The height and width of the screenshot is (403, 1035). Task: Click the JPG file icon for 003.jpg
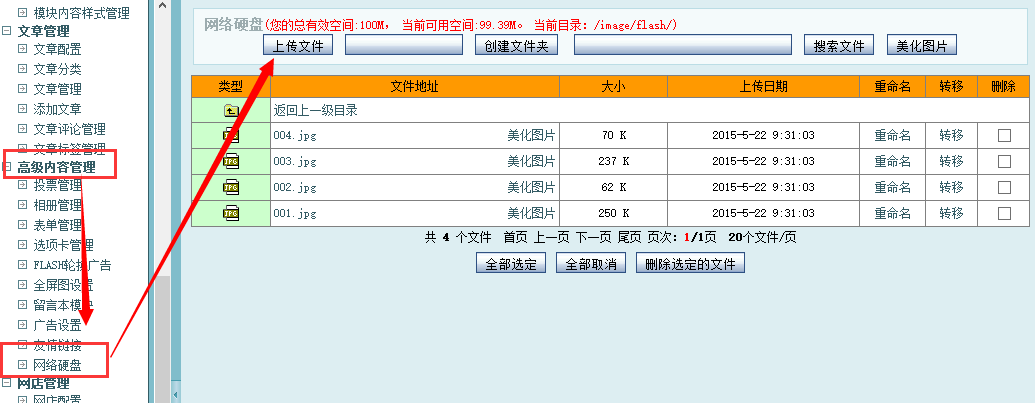pyautogui.click(x=231, y=161)
